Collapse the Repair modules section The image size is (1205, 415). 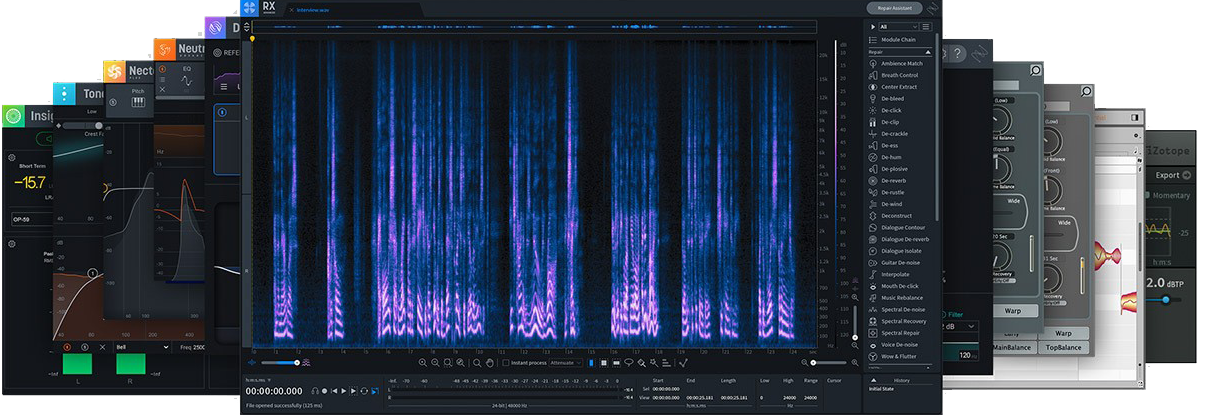click(928, 51)
